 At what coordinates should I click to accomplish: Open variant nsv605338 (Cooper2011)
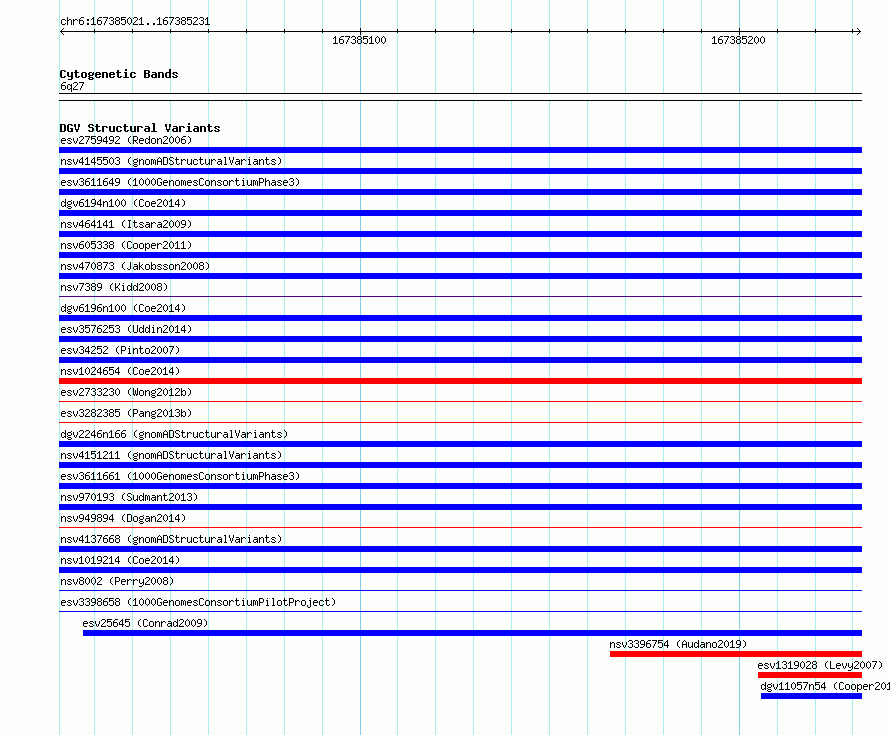tap(126, 245)
